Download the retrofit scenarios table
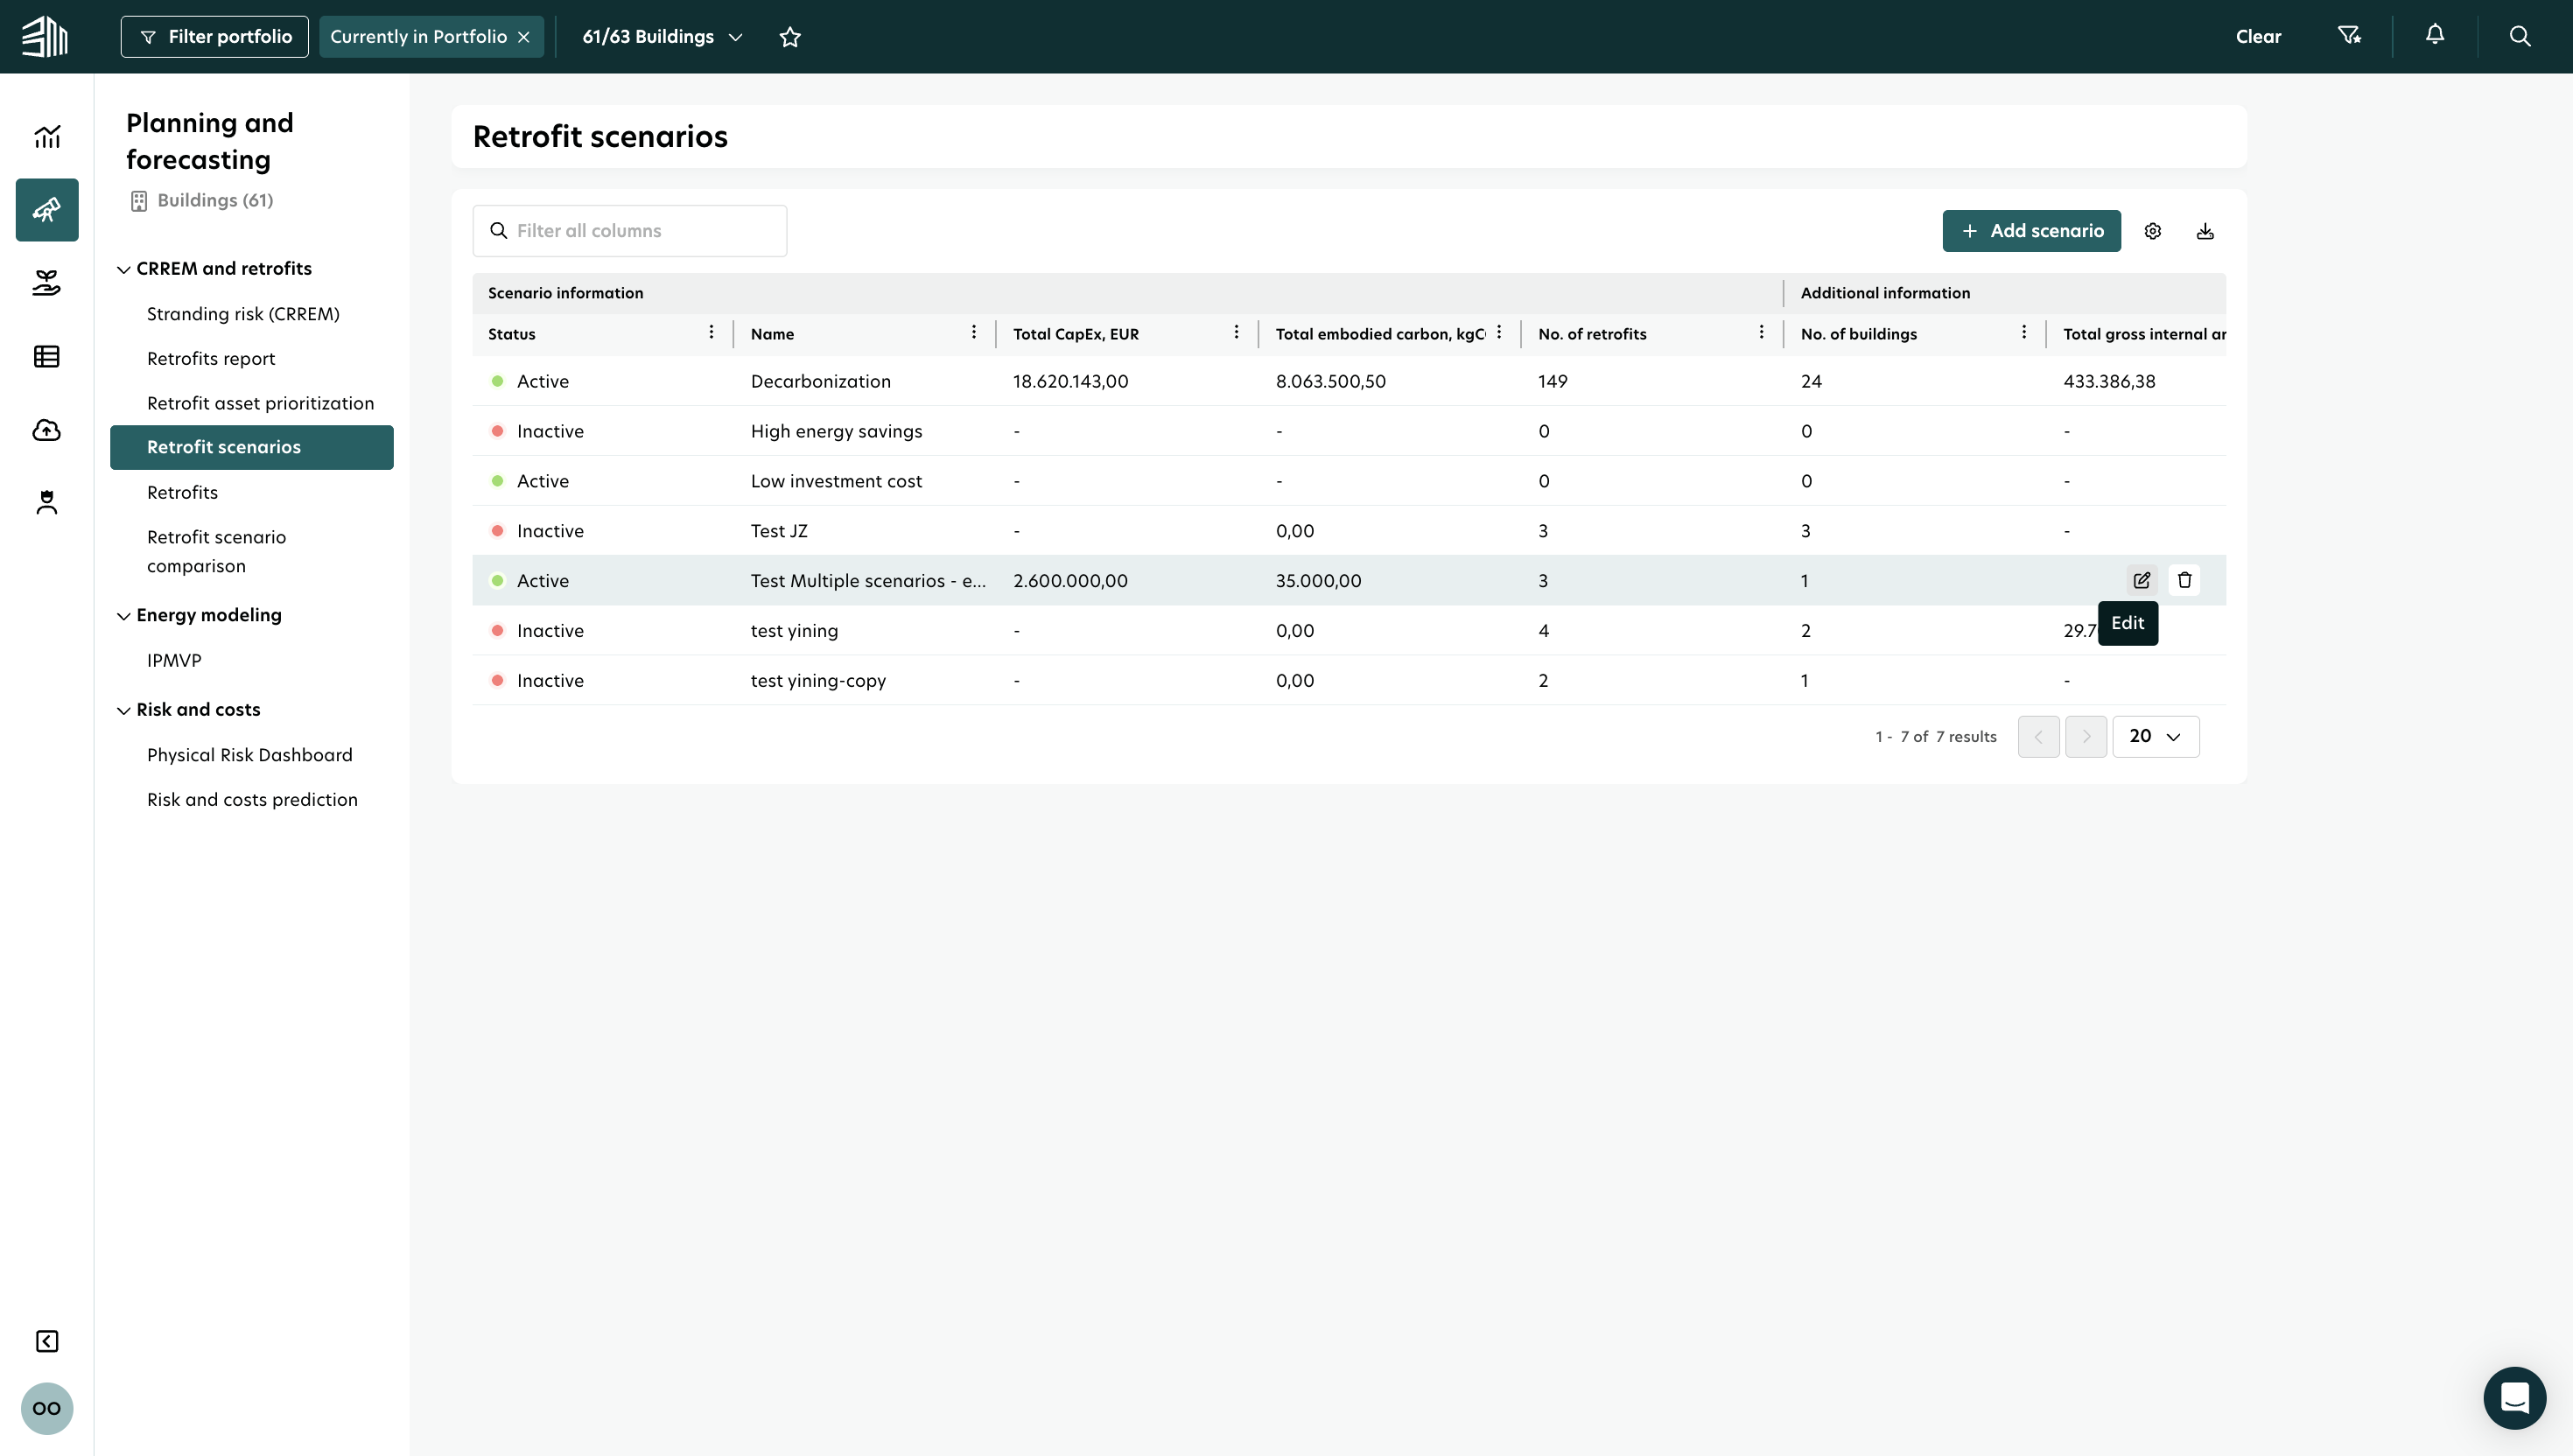 click(x=2205, y=231)
